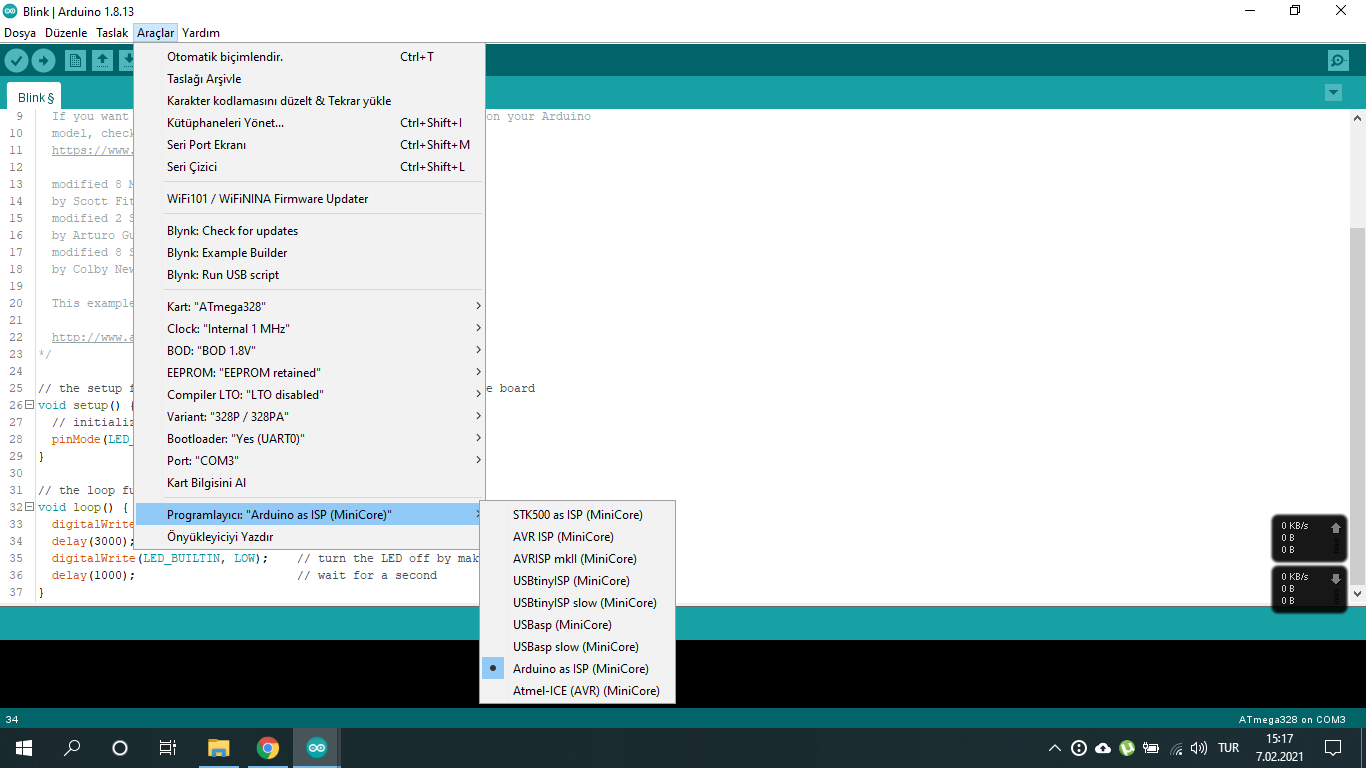Launch Google Chrome from the taskbar
This screenshot has width=1368, height=770.
pyautogui.click(x=267, y=748)
